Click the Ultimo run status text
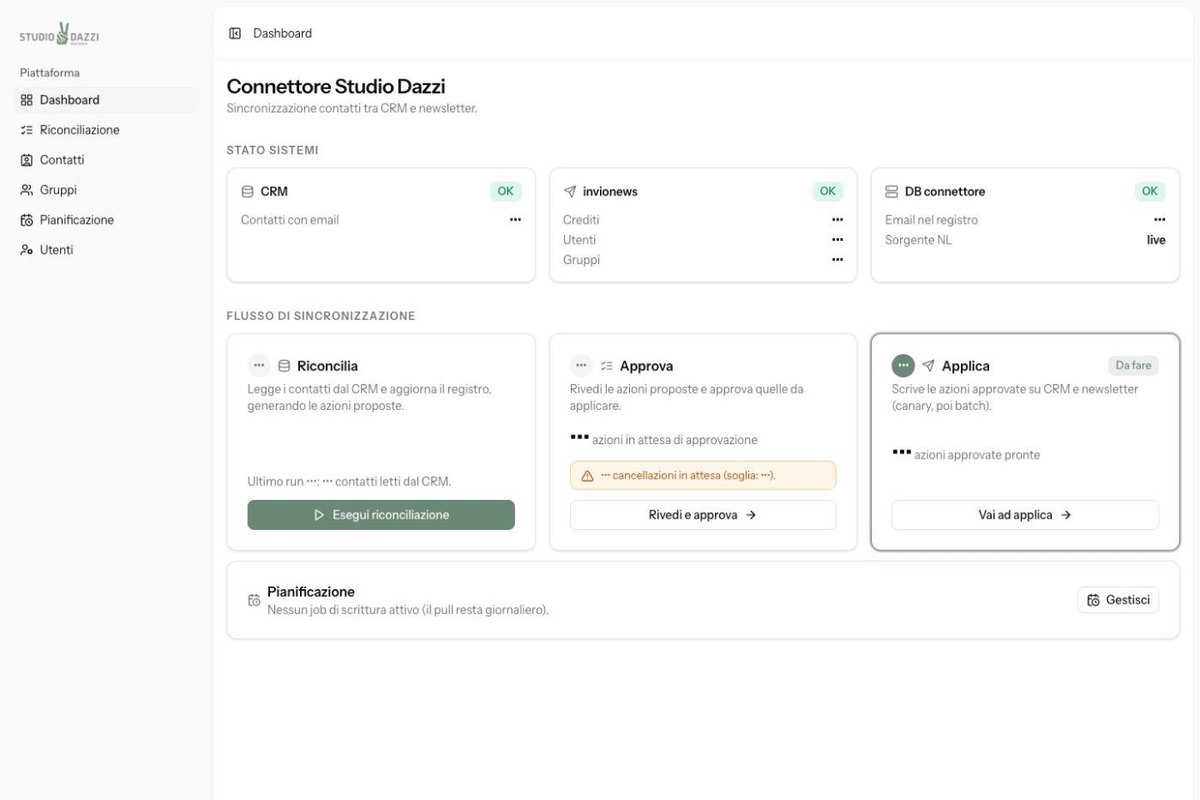1200x800 pixels. coord(349,482)
